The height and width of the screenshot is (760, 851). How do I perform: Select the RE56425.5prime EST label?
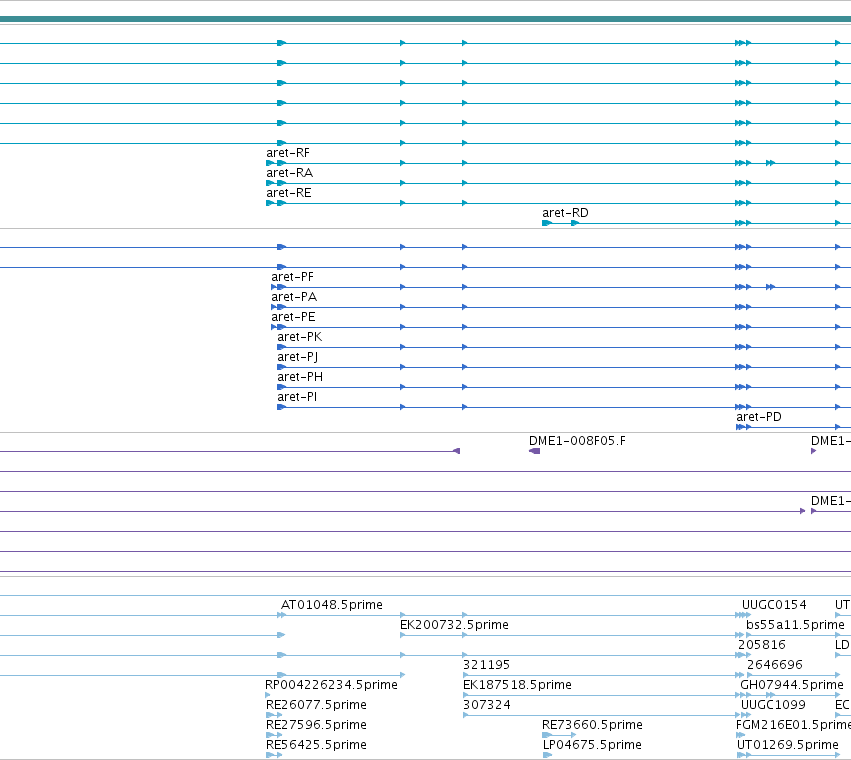point(316,745)
